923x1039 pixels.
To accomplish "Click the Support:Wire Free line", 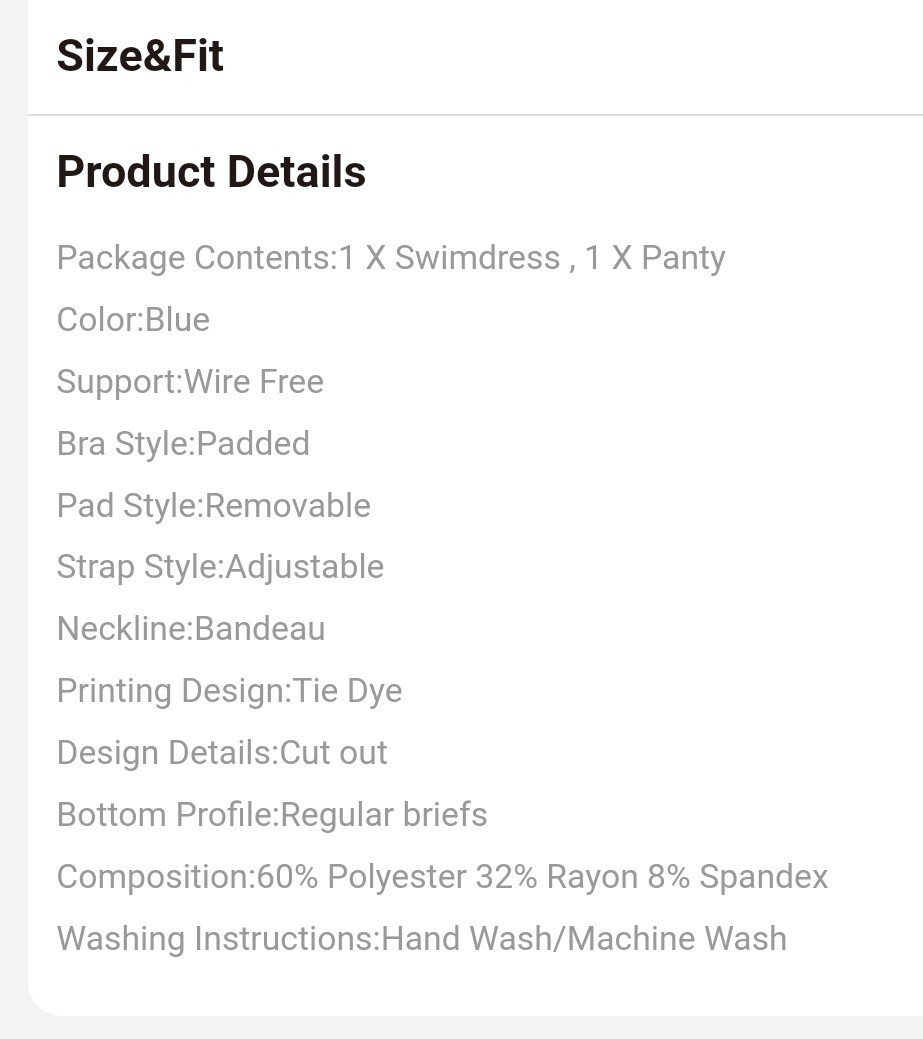I will [x=190, y=382].
